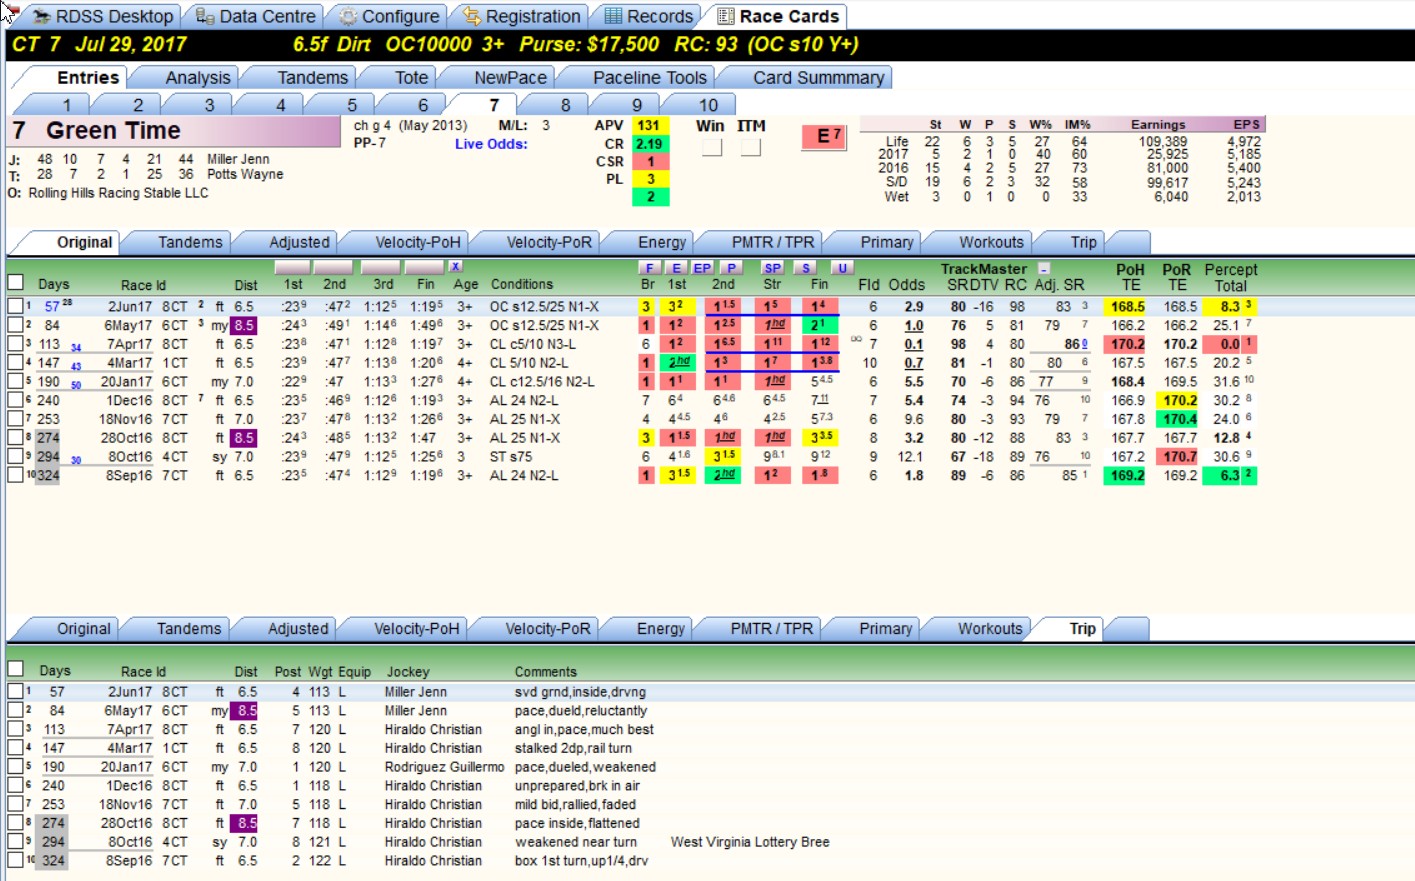Open the RDSS Desktop horse icon tab
Viewport: 1415px width, 881px height.
[102, 16]
